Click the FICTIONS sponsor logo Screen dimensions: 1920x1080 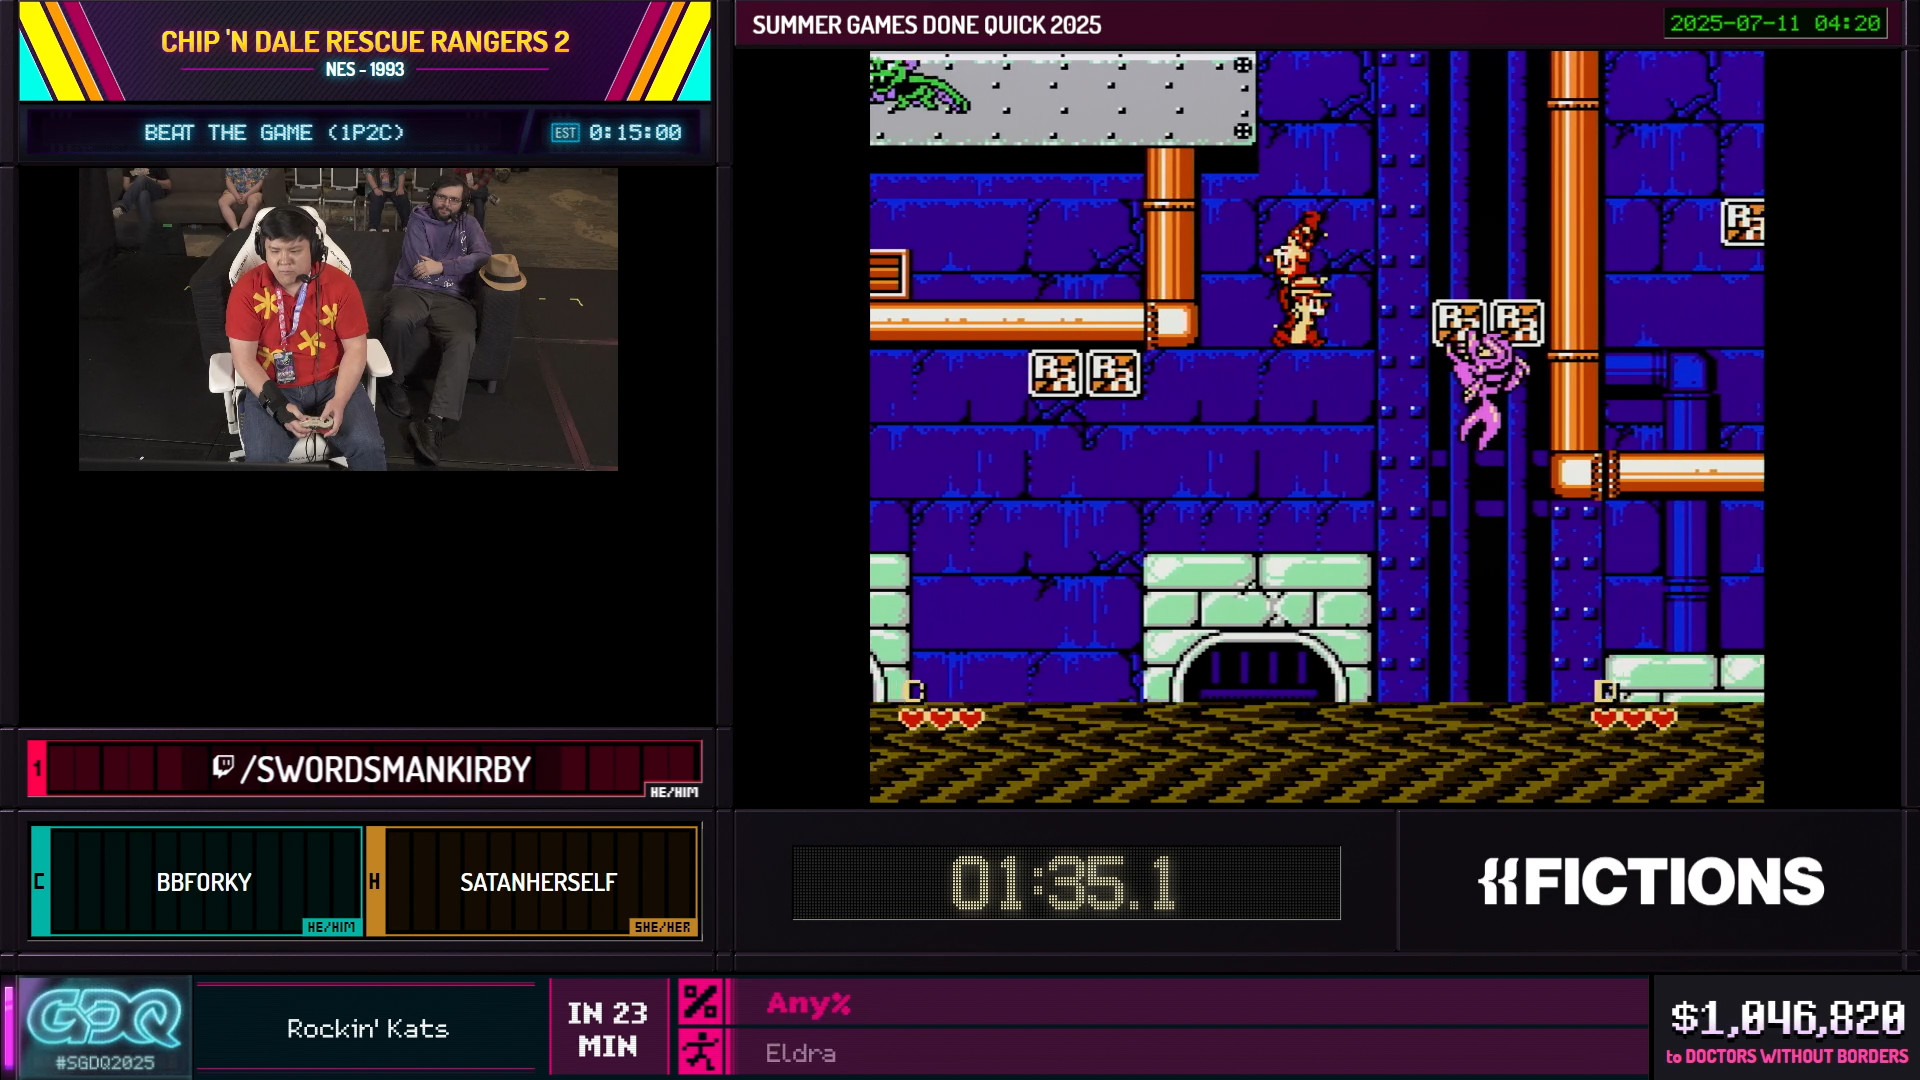click(1651, 881)
